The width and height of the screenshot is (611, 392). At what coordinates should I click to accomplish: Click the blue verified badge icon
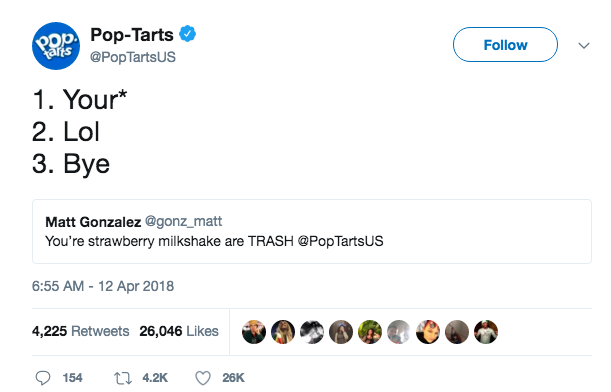187,34
